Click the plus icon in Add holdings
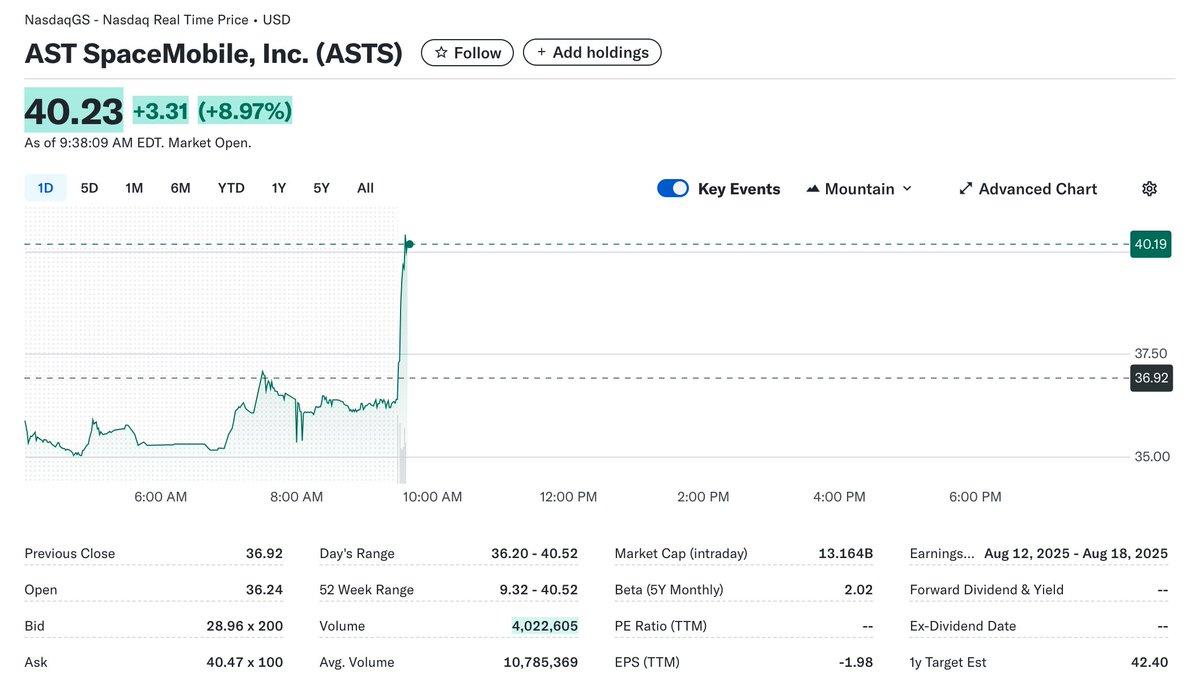This screenshot has height=681, width=1200. pyautogui.click(x=540, y=52)
